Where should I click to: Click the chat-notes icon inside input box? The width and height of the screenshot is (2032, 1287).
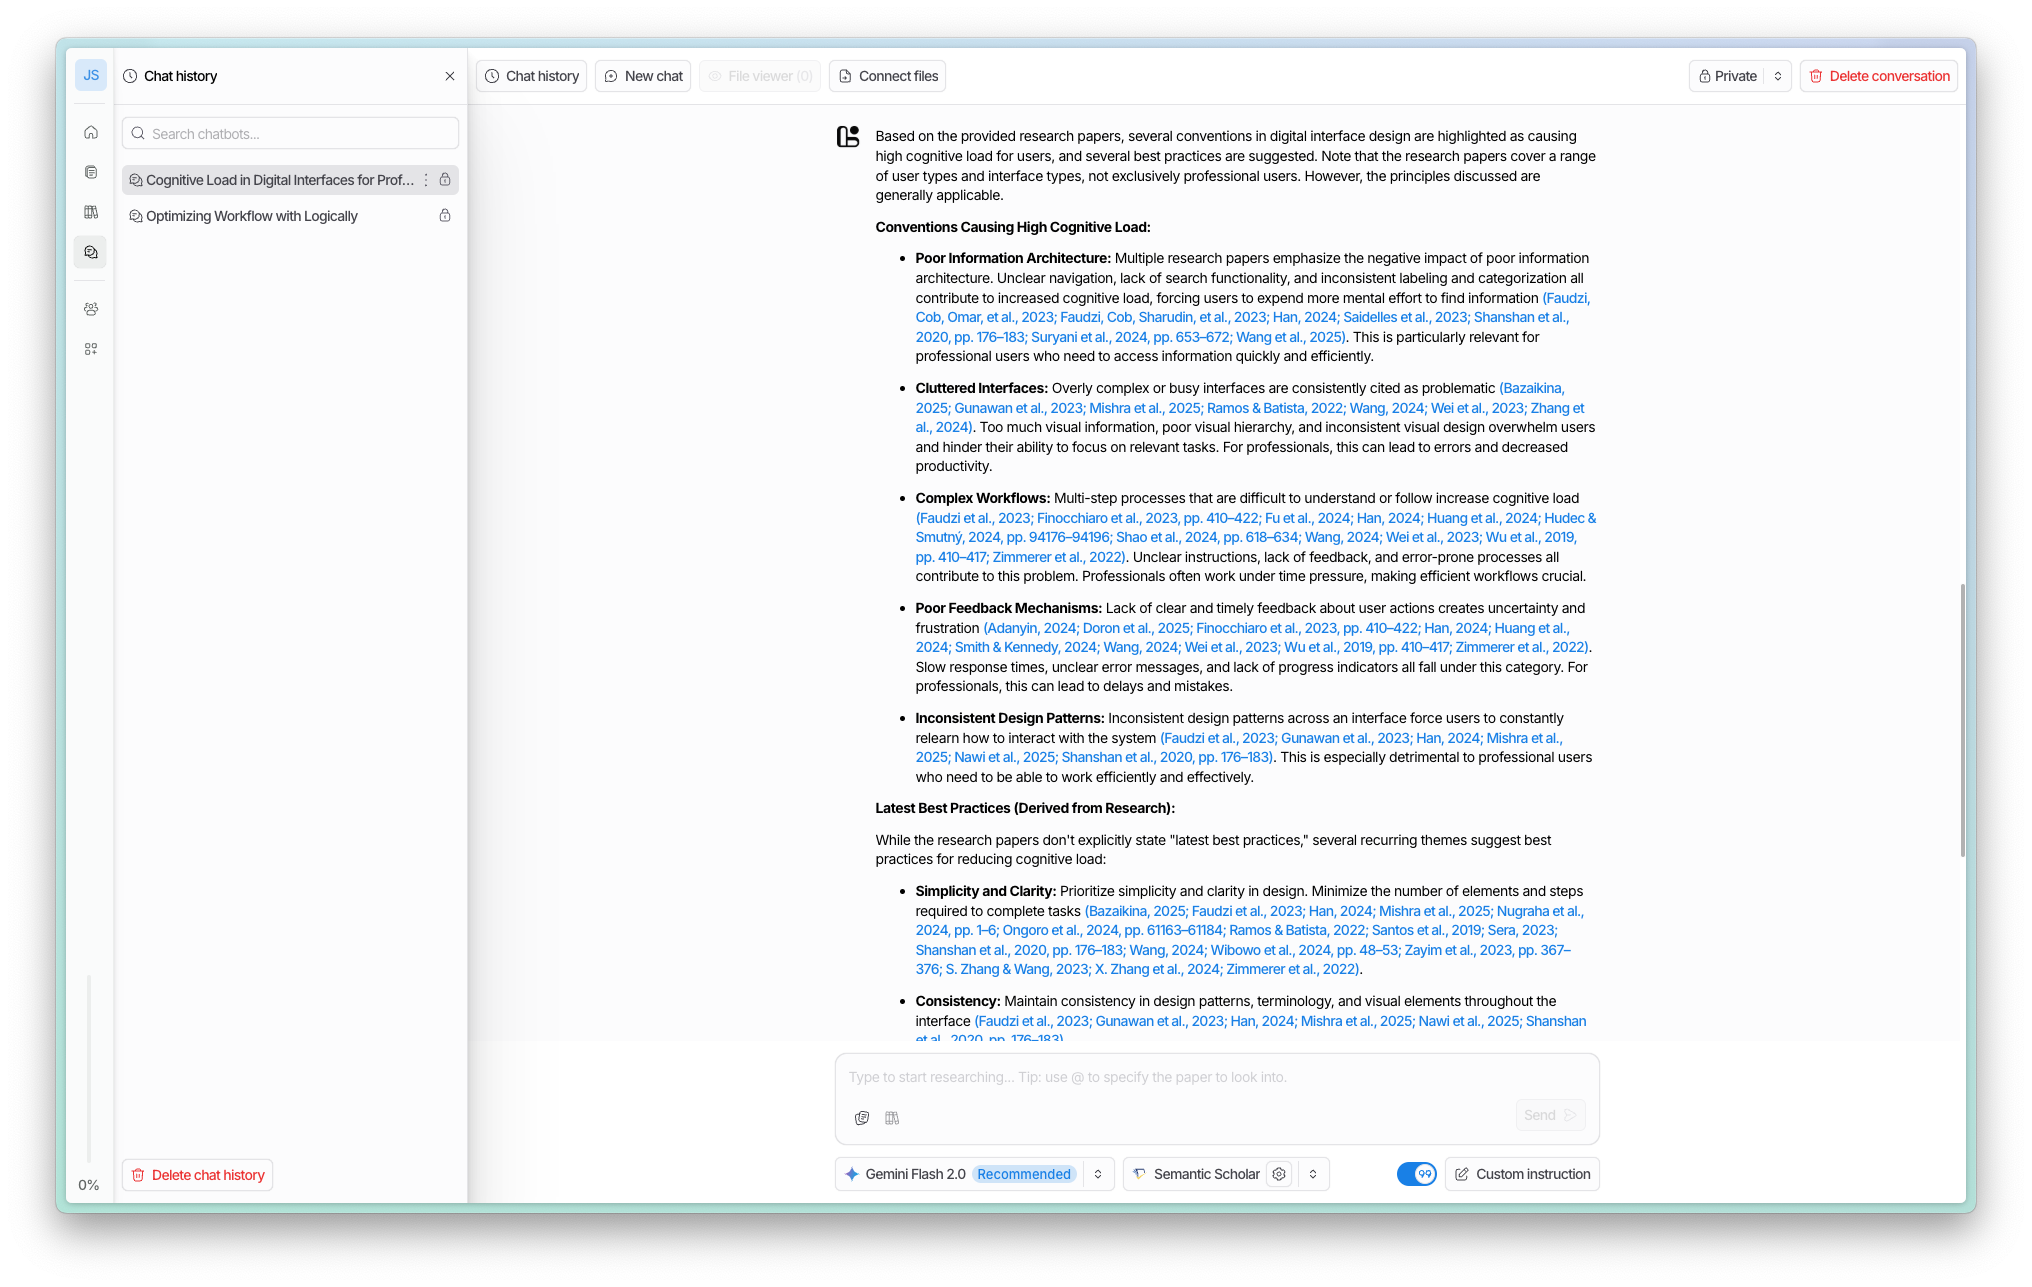pyautogui.click(x=862, y=1118)
